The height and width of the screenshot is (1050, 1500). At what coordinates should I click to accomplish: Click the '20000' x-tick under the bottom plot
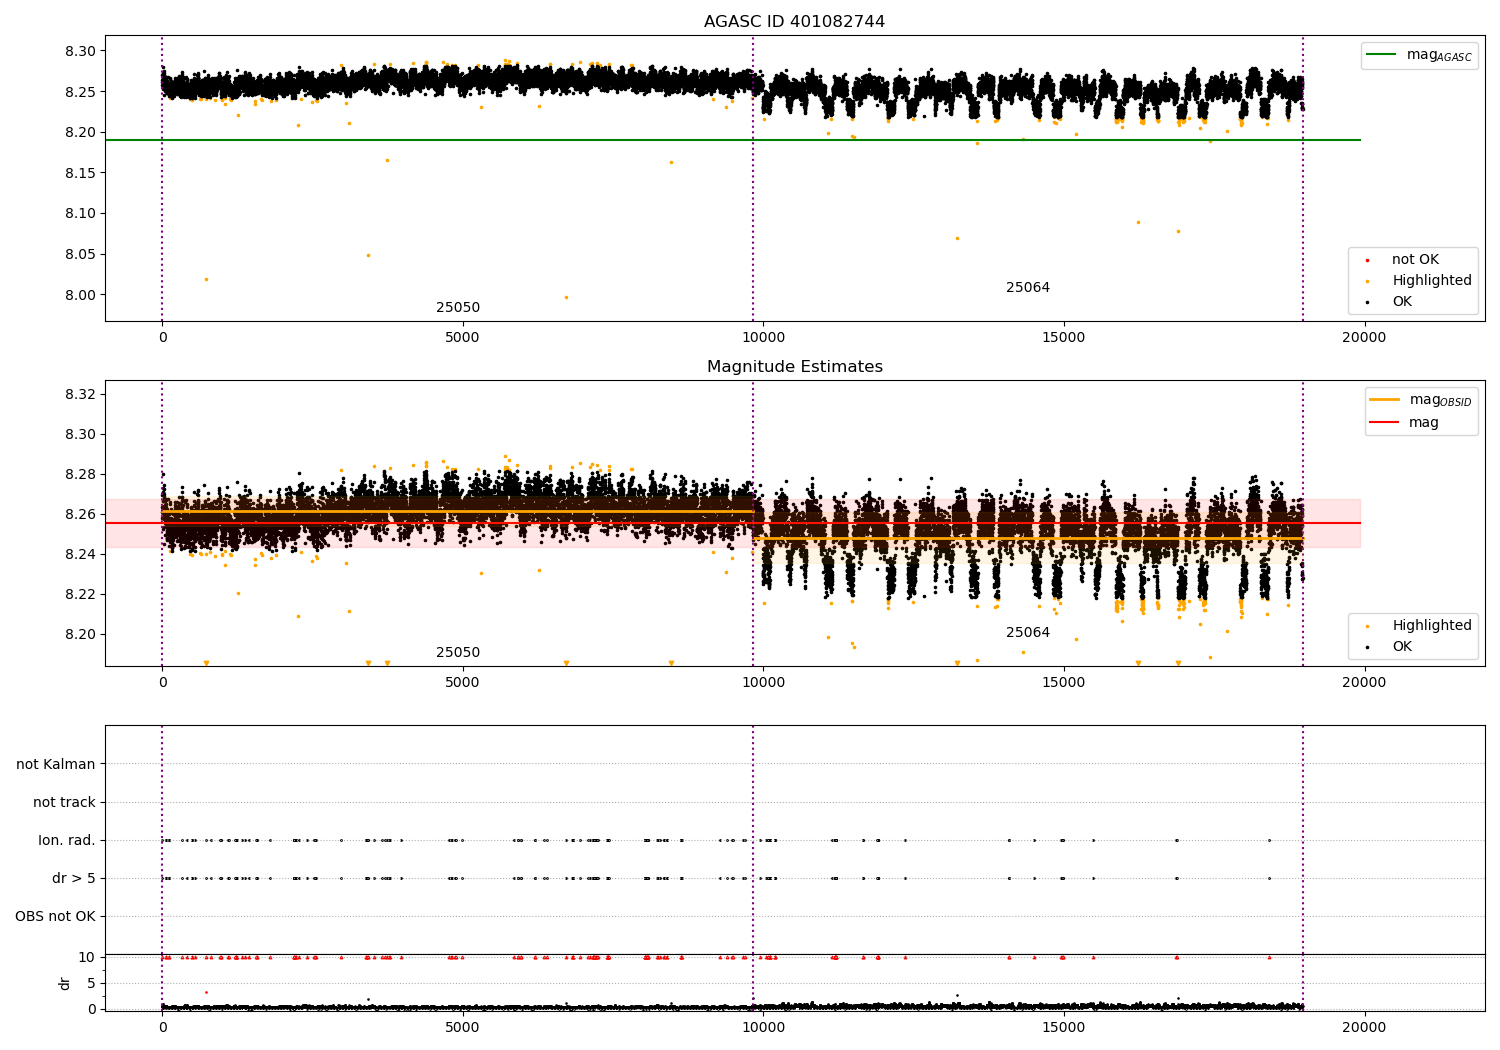pyautogui.click(x=1364, y=1026)
